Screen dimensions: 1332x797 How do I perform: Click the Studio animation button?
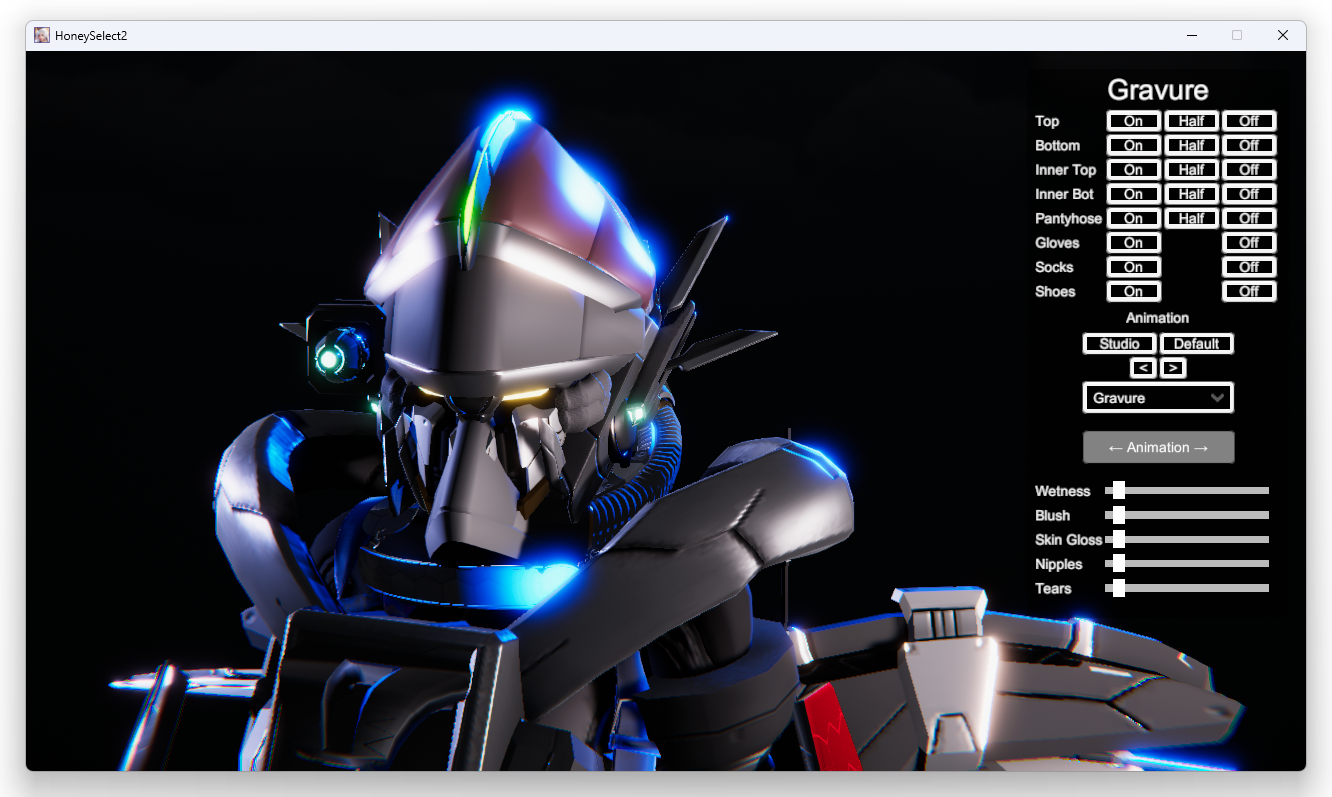tap(1119, 344)
